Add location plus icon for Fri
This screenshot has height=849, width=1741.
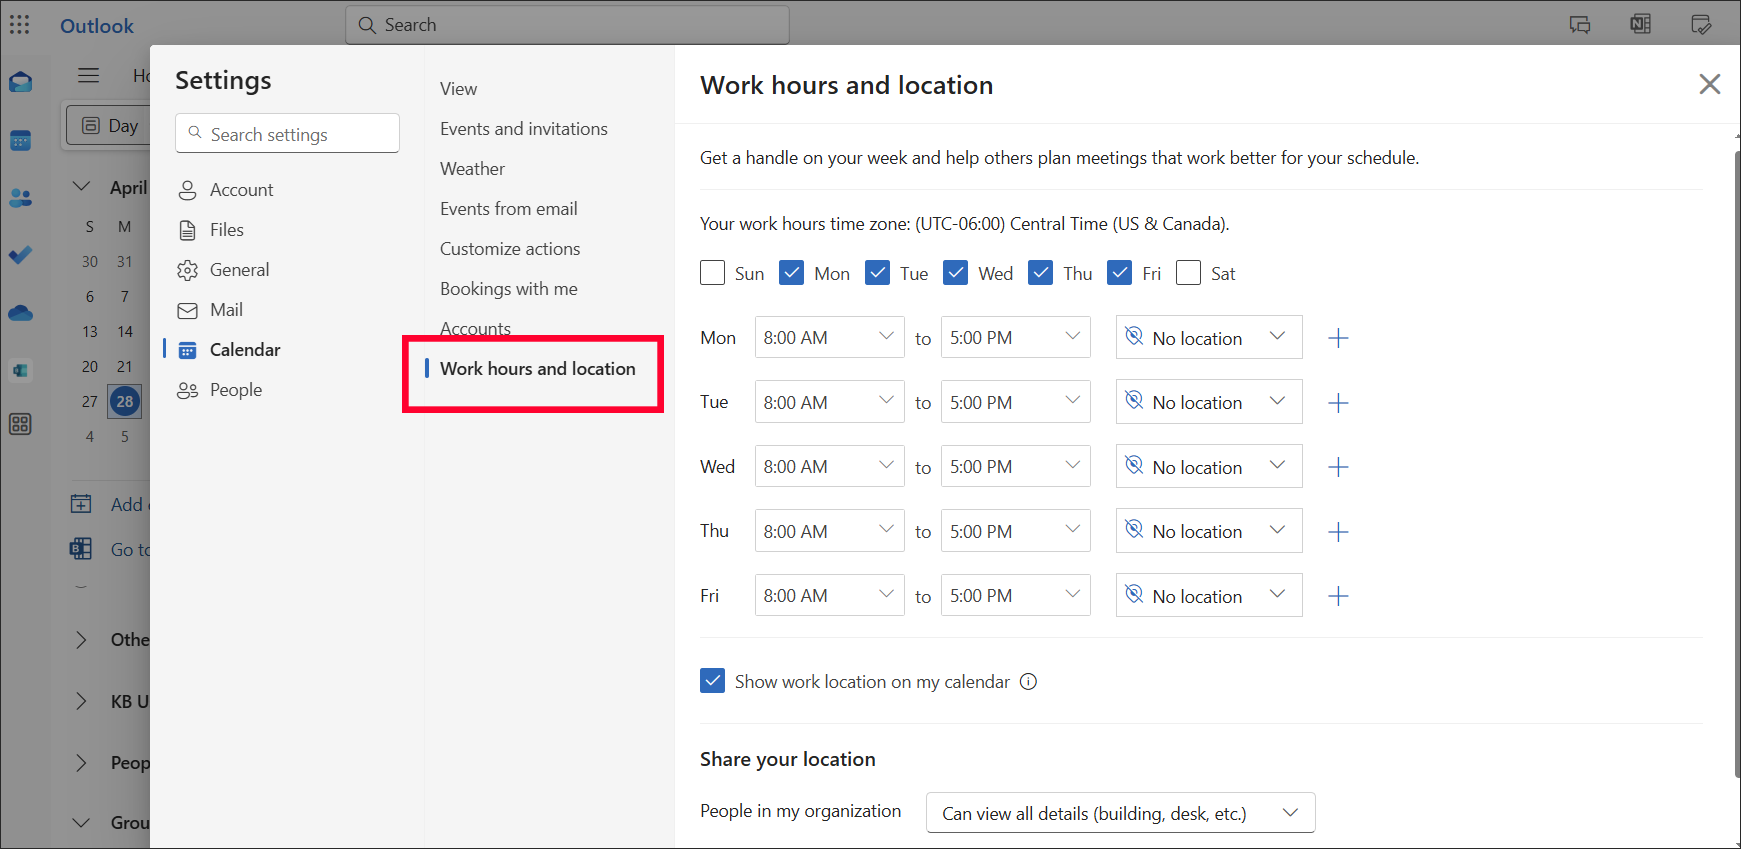click(x=1338, y=596)
